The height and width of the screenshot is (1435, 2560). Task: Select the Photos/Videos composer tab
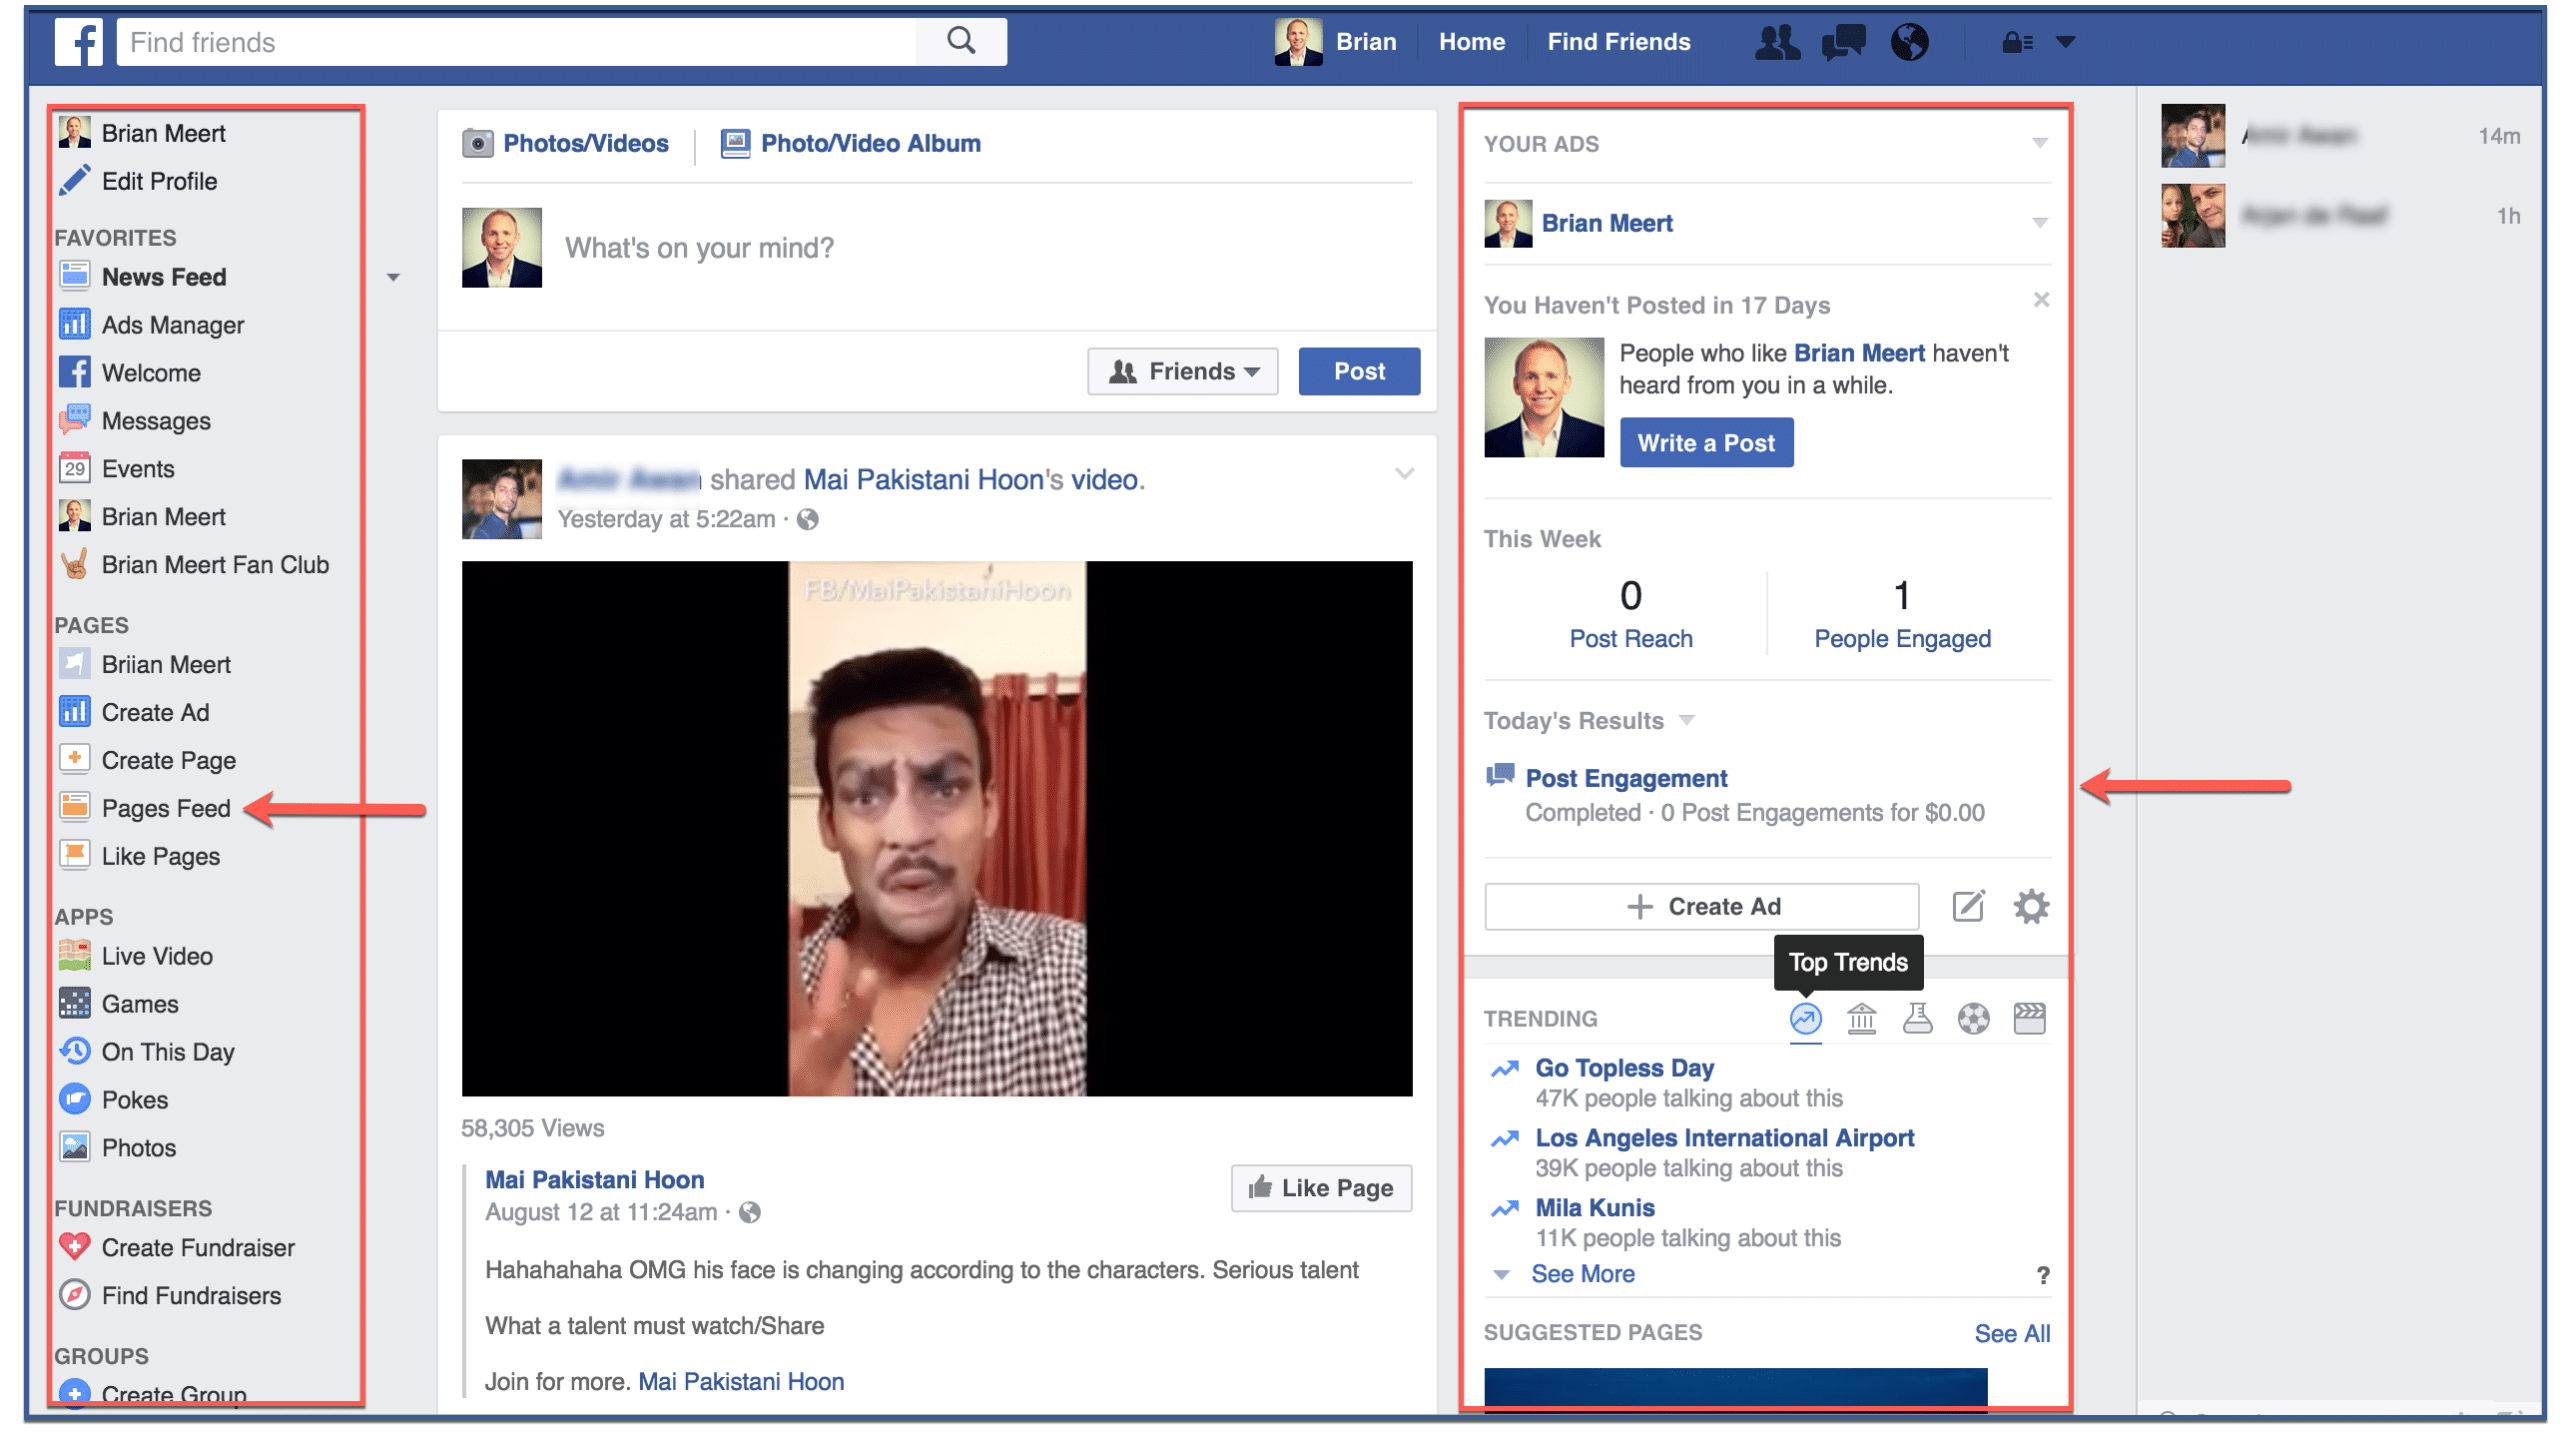click(565, 144)
